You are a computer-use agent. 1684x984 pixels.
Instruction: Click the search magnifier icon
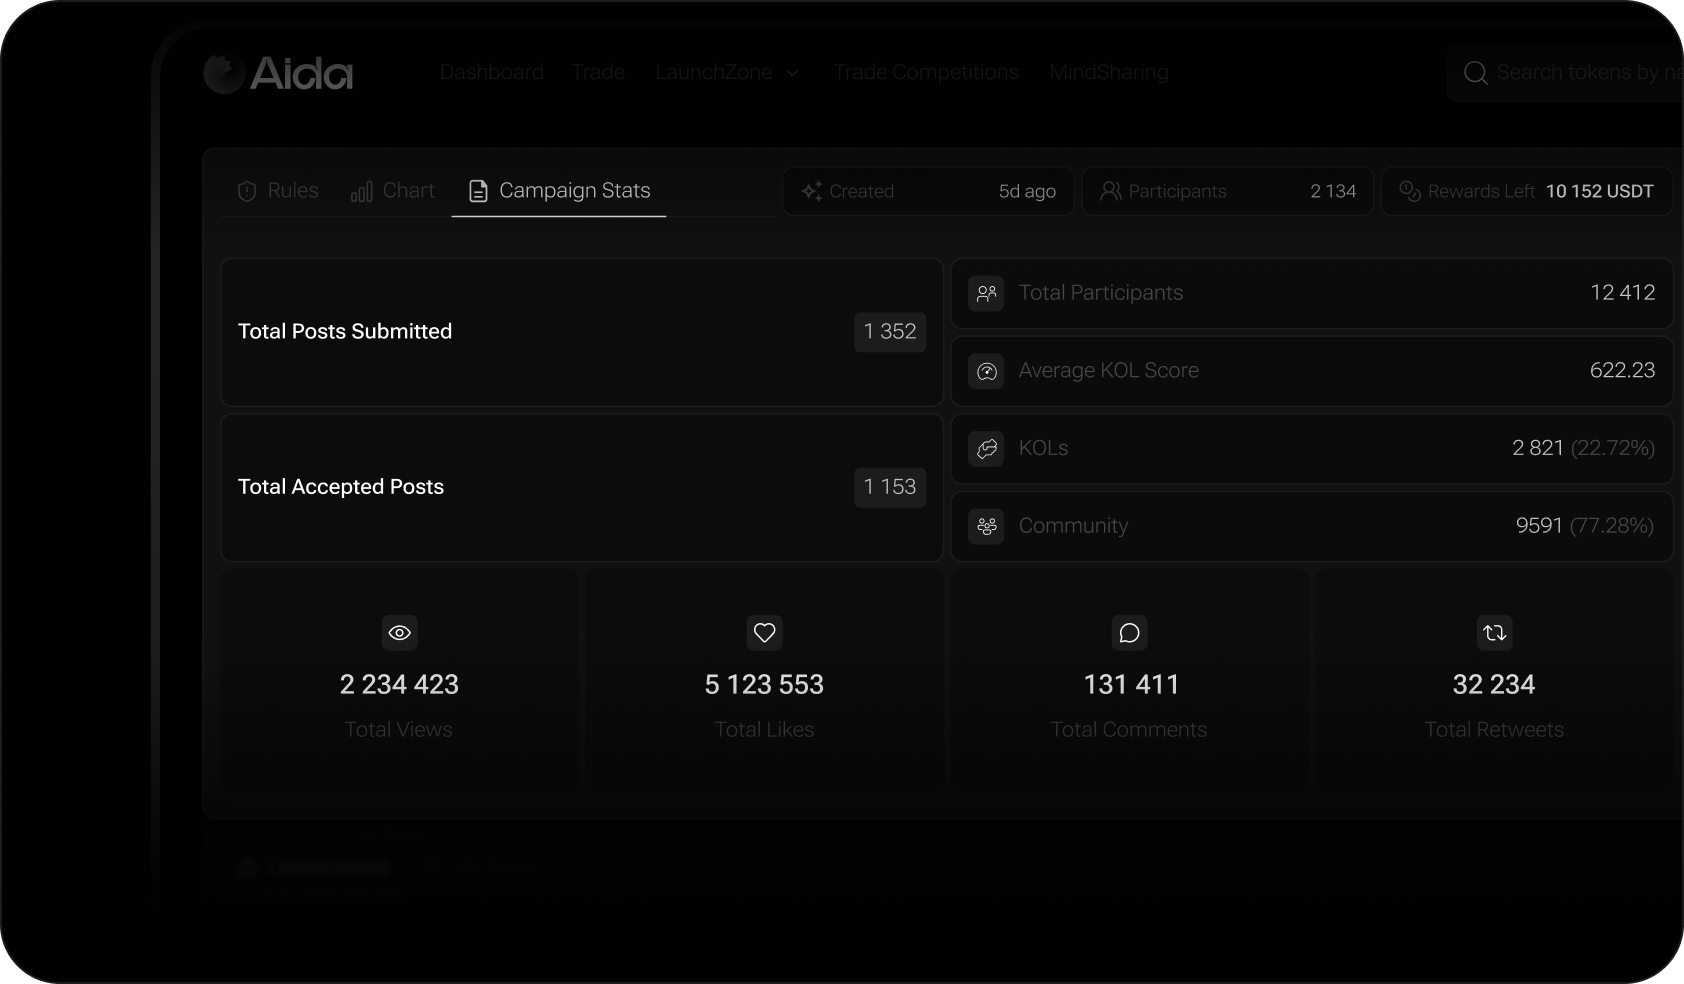[x=1475, y=73]
